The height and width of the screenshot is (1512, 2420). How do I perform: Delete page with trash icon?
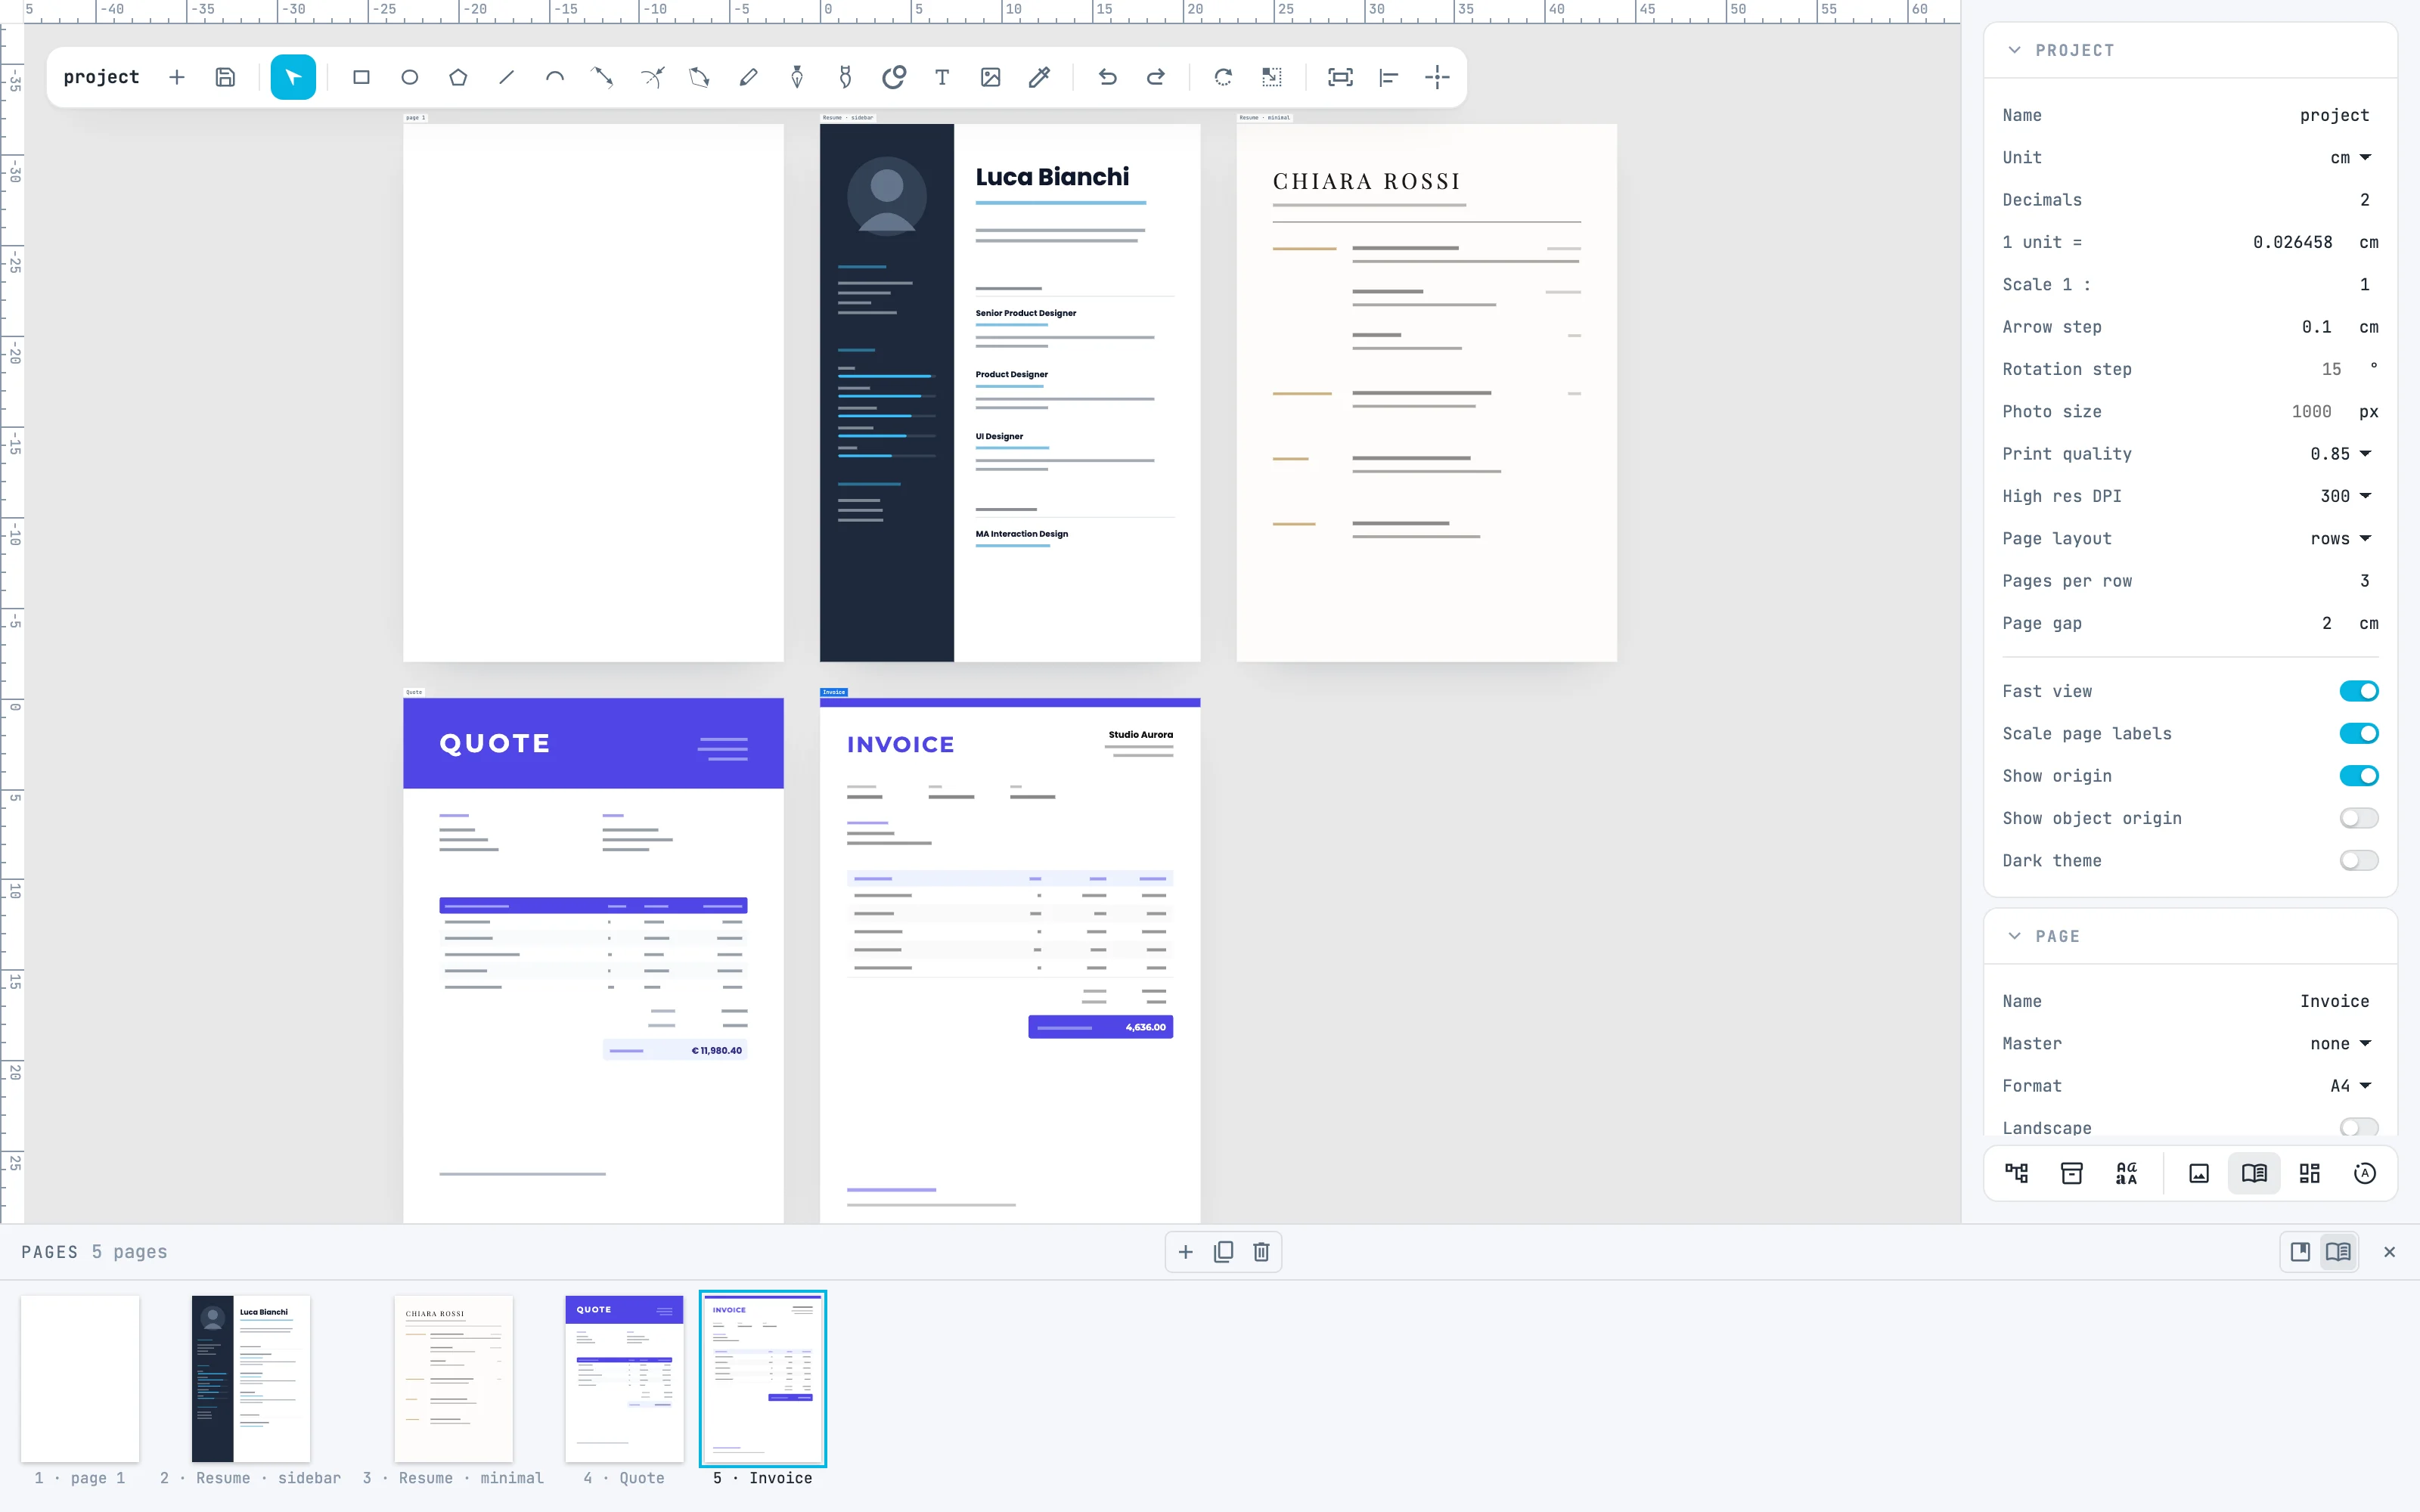1261,1252
